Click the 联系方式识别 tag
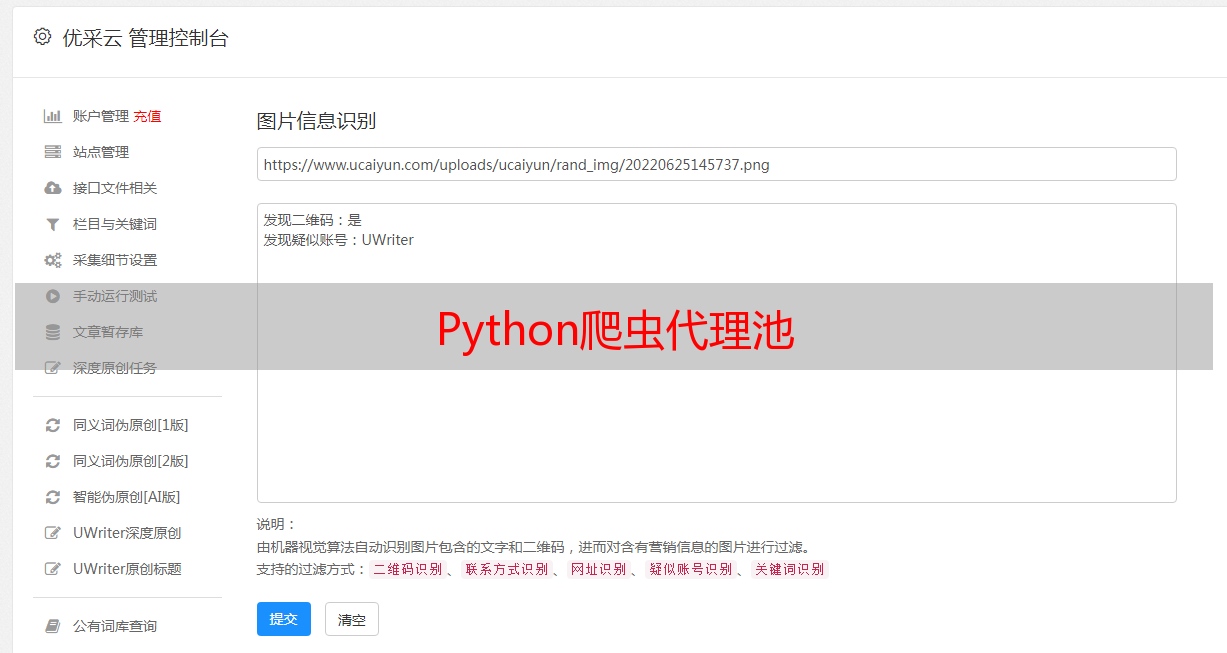 coord(506,569)
